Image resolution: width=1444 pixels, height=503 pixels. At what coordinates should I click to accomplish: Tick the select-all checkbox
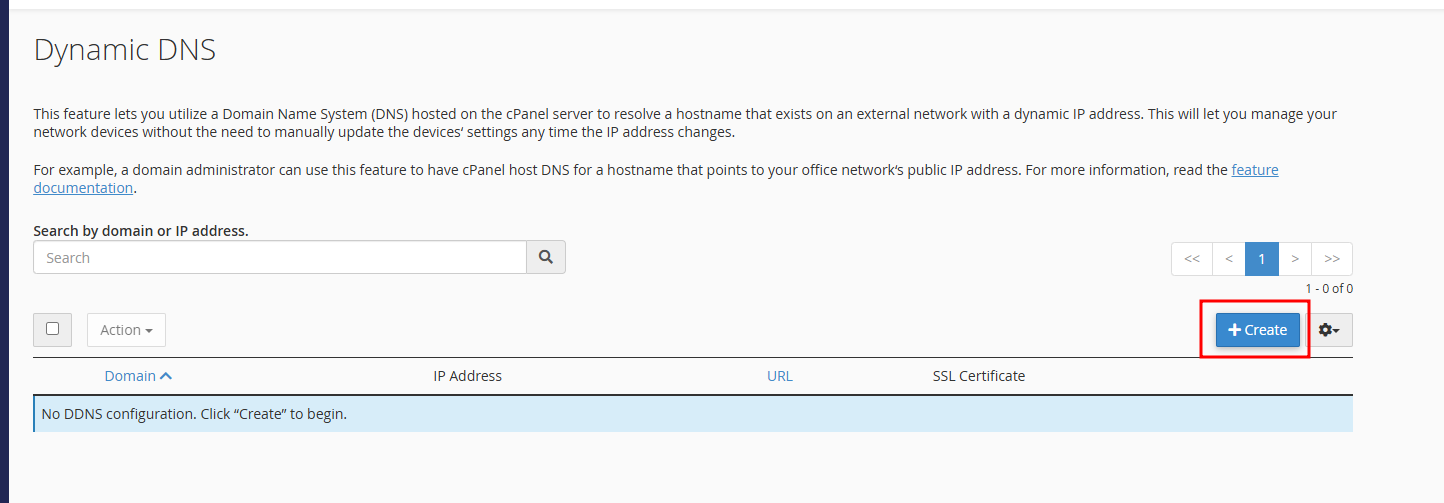coord(52,329)
